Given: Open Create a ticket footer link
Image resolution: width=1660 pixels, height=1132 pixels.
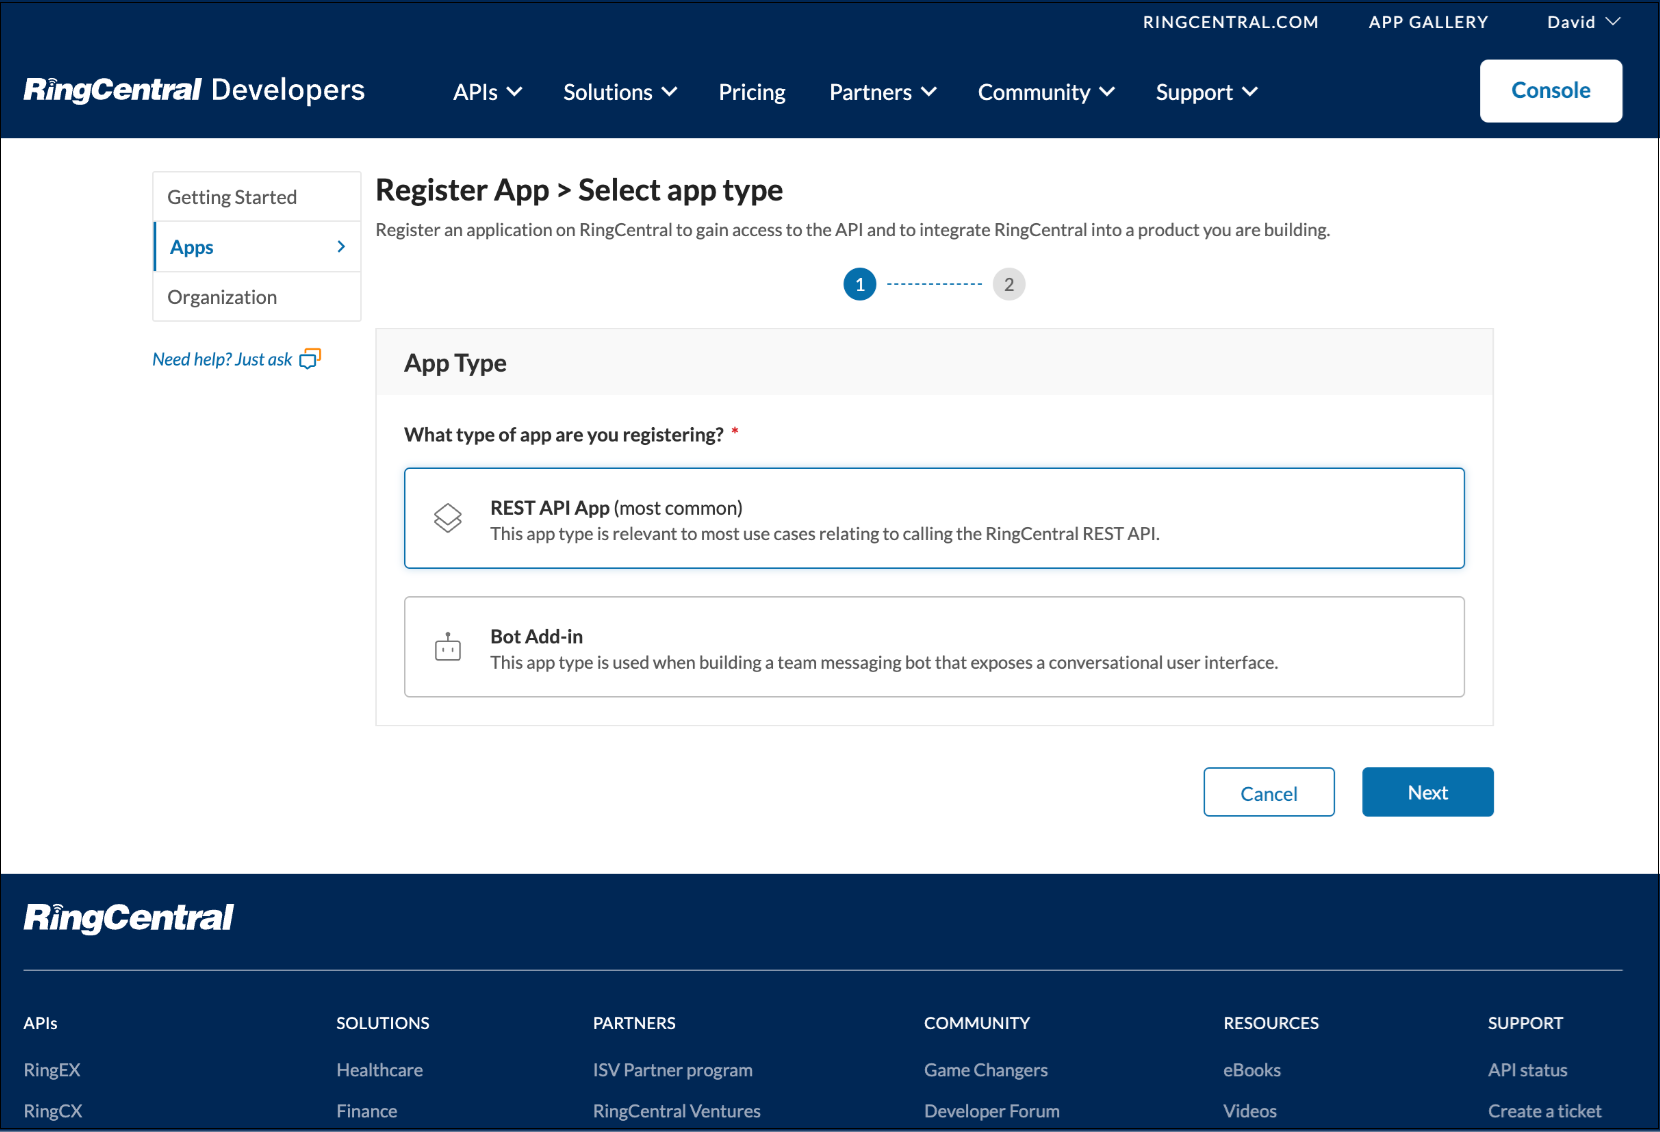Looking at the screenshot, I should [x=1544, y=1111].
